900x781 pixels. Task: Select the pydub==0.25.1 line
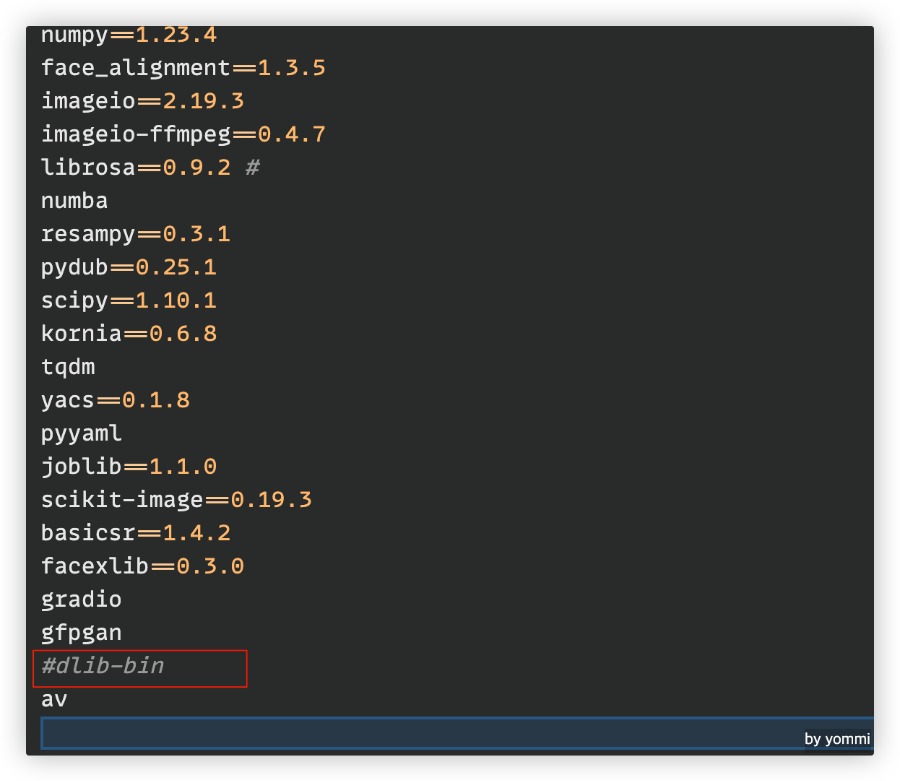click(x=129, y=267)
